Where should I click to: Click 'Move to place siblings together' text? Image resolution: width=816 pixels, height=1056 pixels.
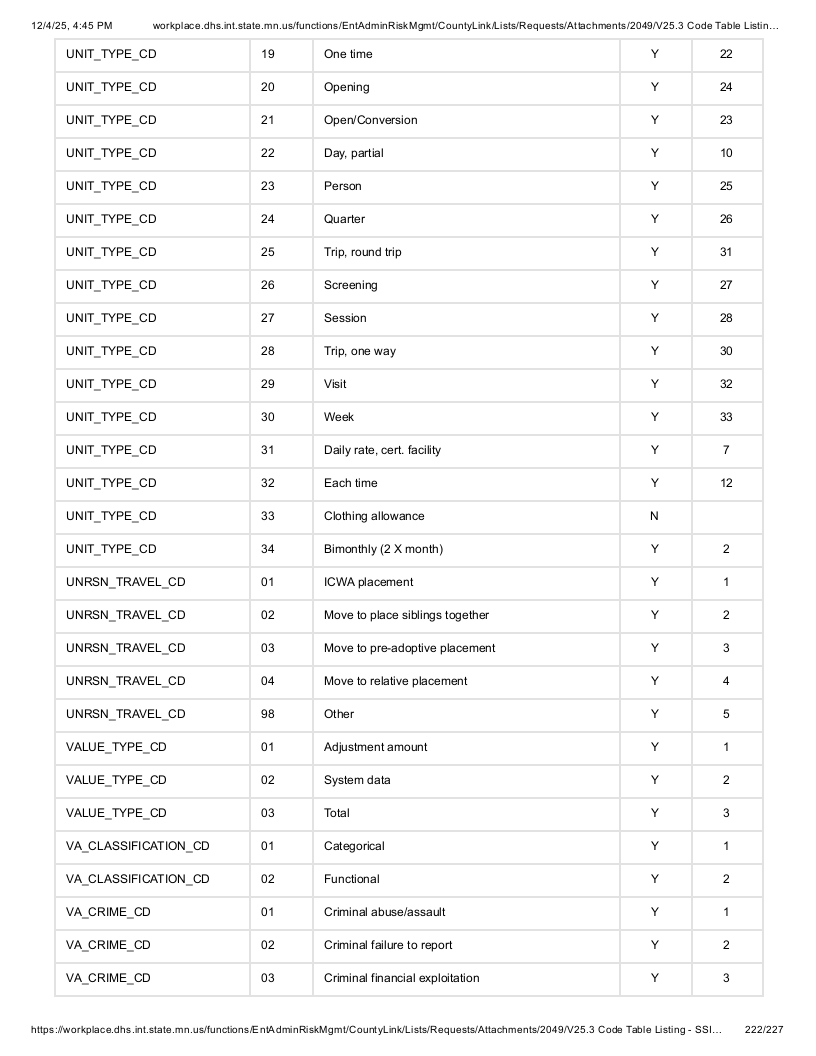[x=406, y=615]
